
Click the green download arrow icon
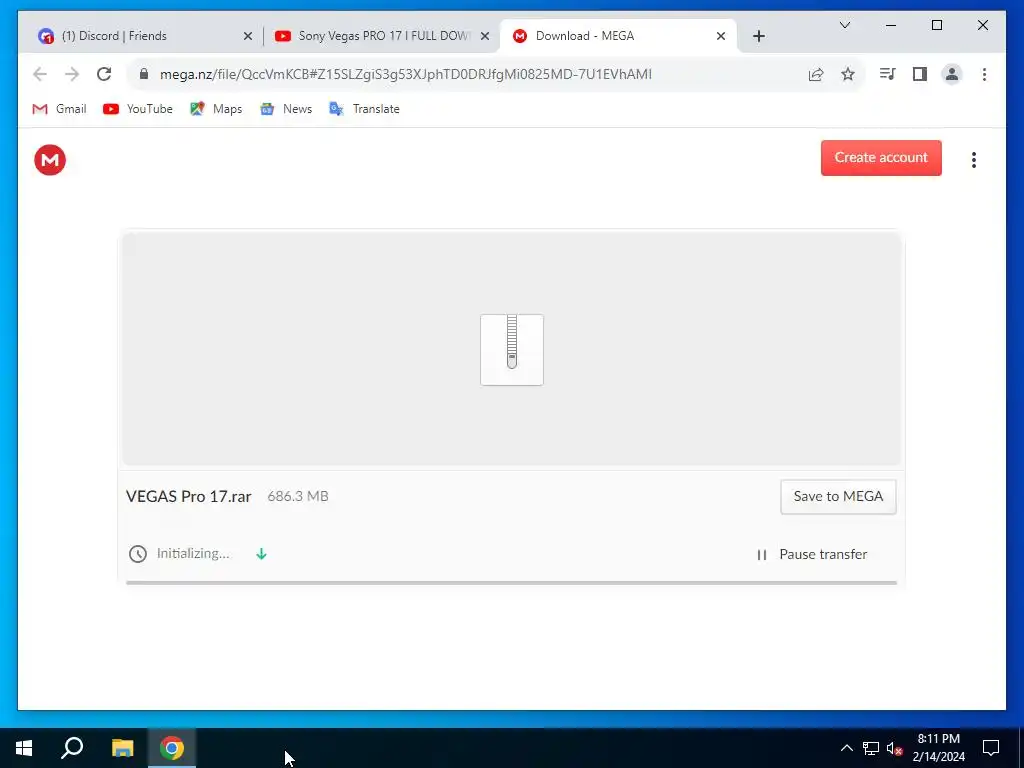point(261,554)
